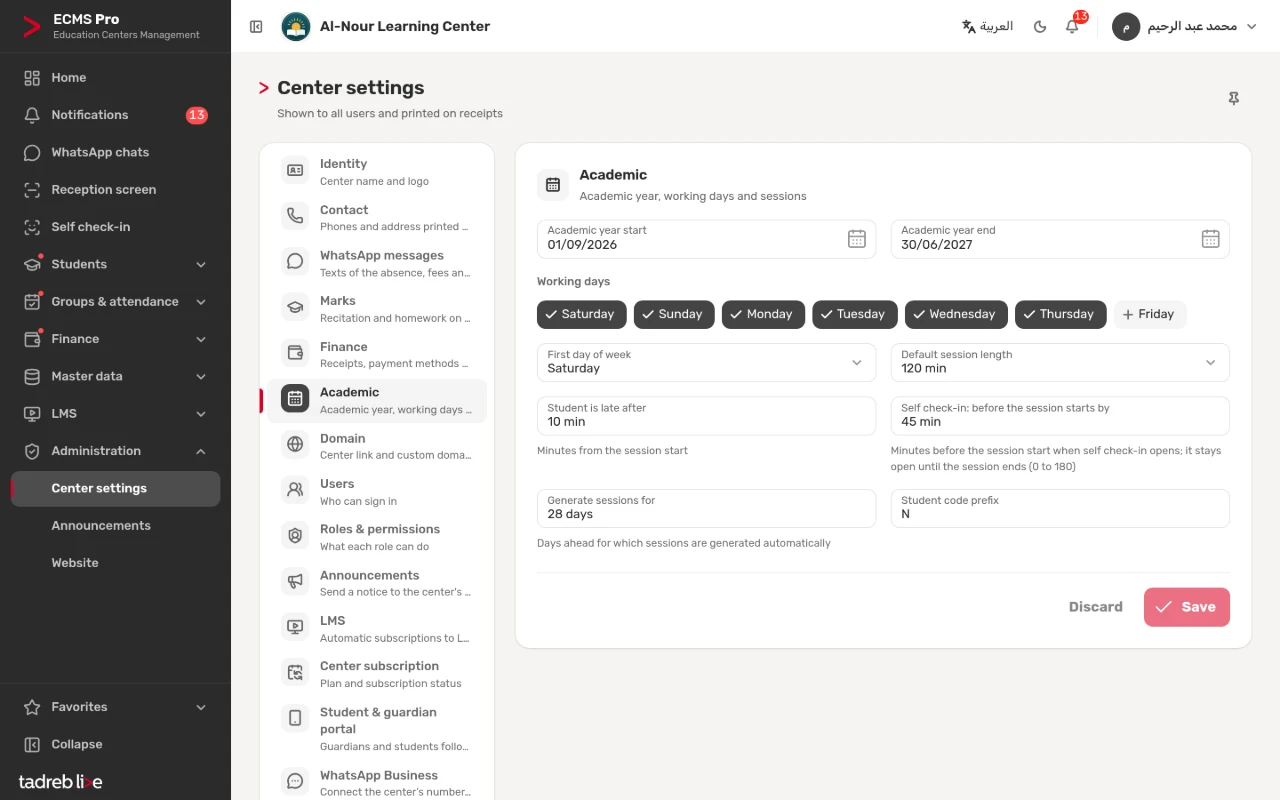Click the Roles & permissions shield icon

tap(295, 536)
